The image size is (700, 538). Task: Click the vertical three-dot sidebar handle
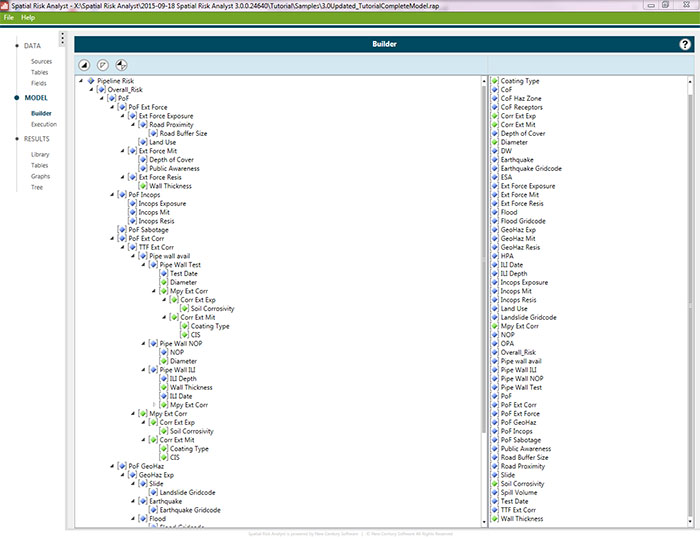[62, 39]
